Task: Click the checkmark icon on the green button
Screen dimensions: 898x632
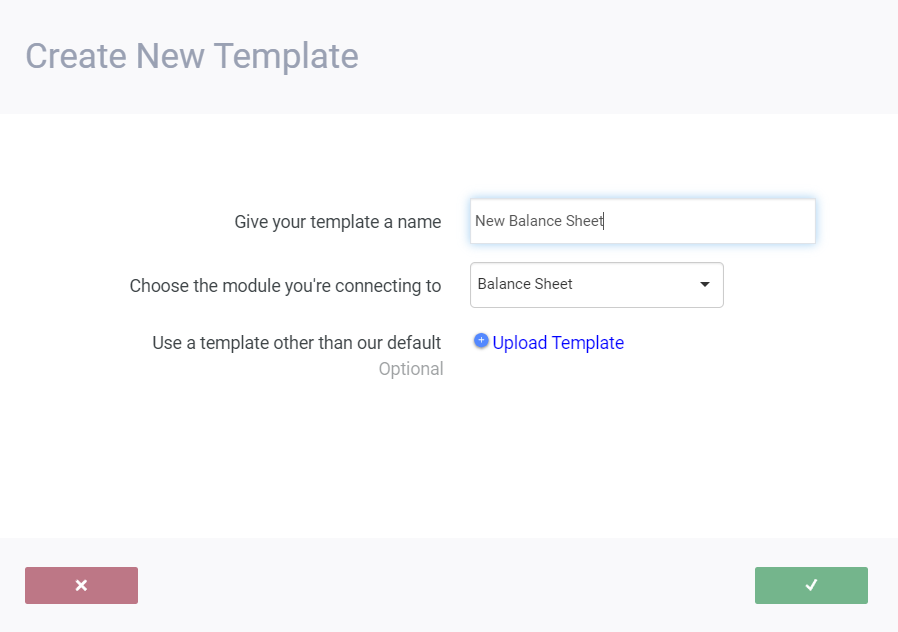Action: [811, 585]
